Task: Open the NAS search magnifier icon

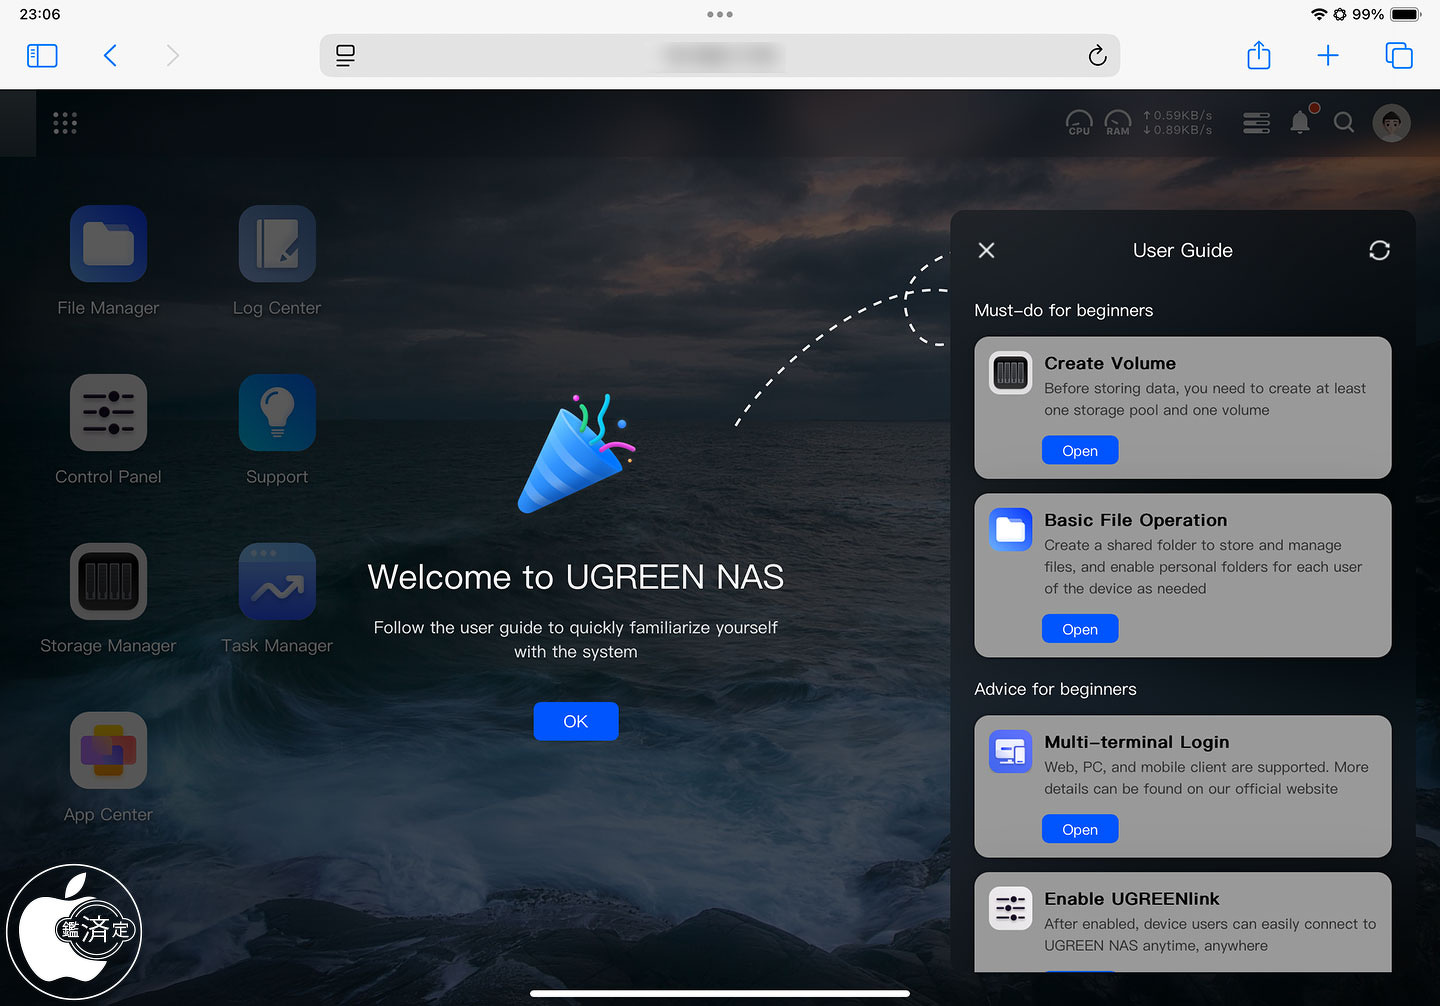Action: pos(1344,123)
